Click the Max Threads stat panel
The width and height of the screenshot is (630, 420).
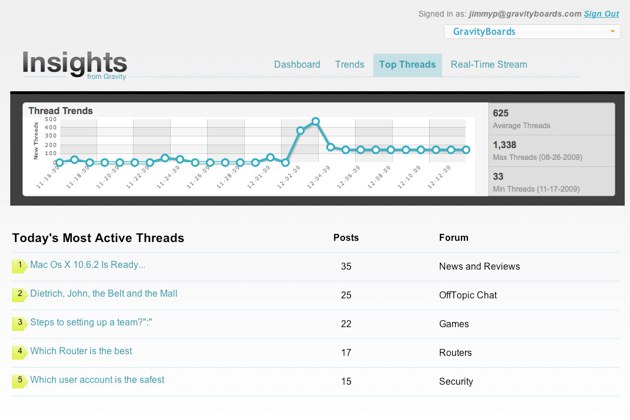pos(551,150)
